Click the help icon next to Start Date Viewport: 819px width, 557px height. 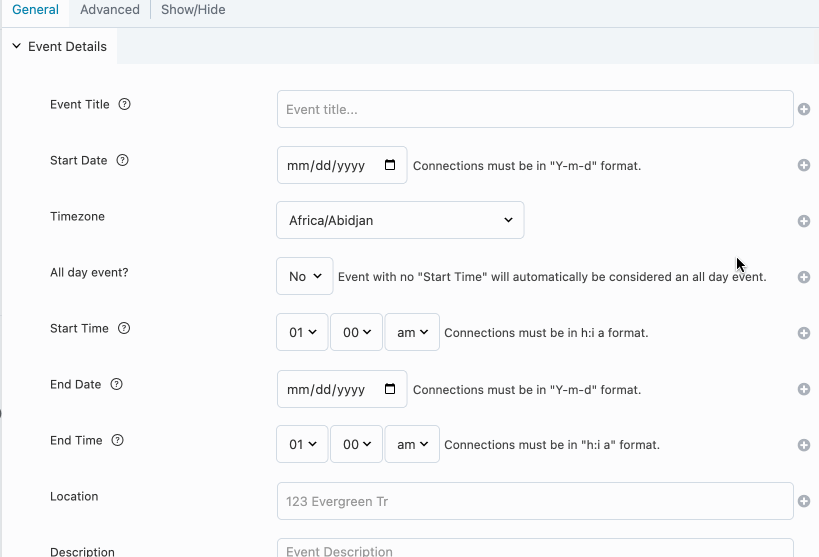(x=123, y=161)
